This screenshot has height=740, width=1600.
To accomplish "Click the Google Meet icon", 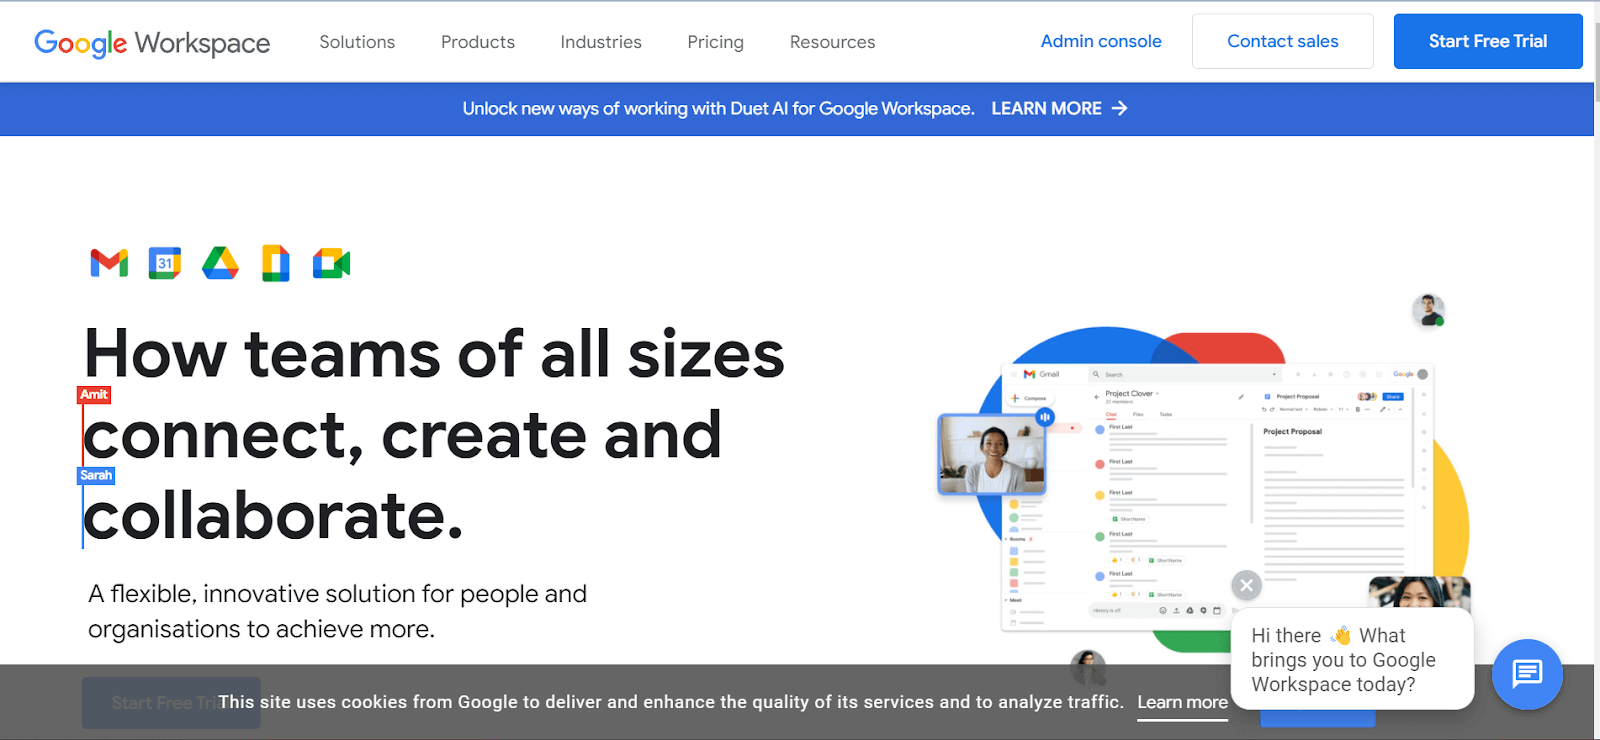I will [331, 264].
